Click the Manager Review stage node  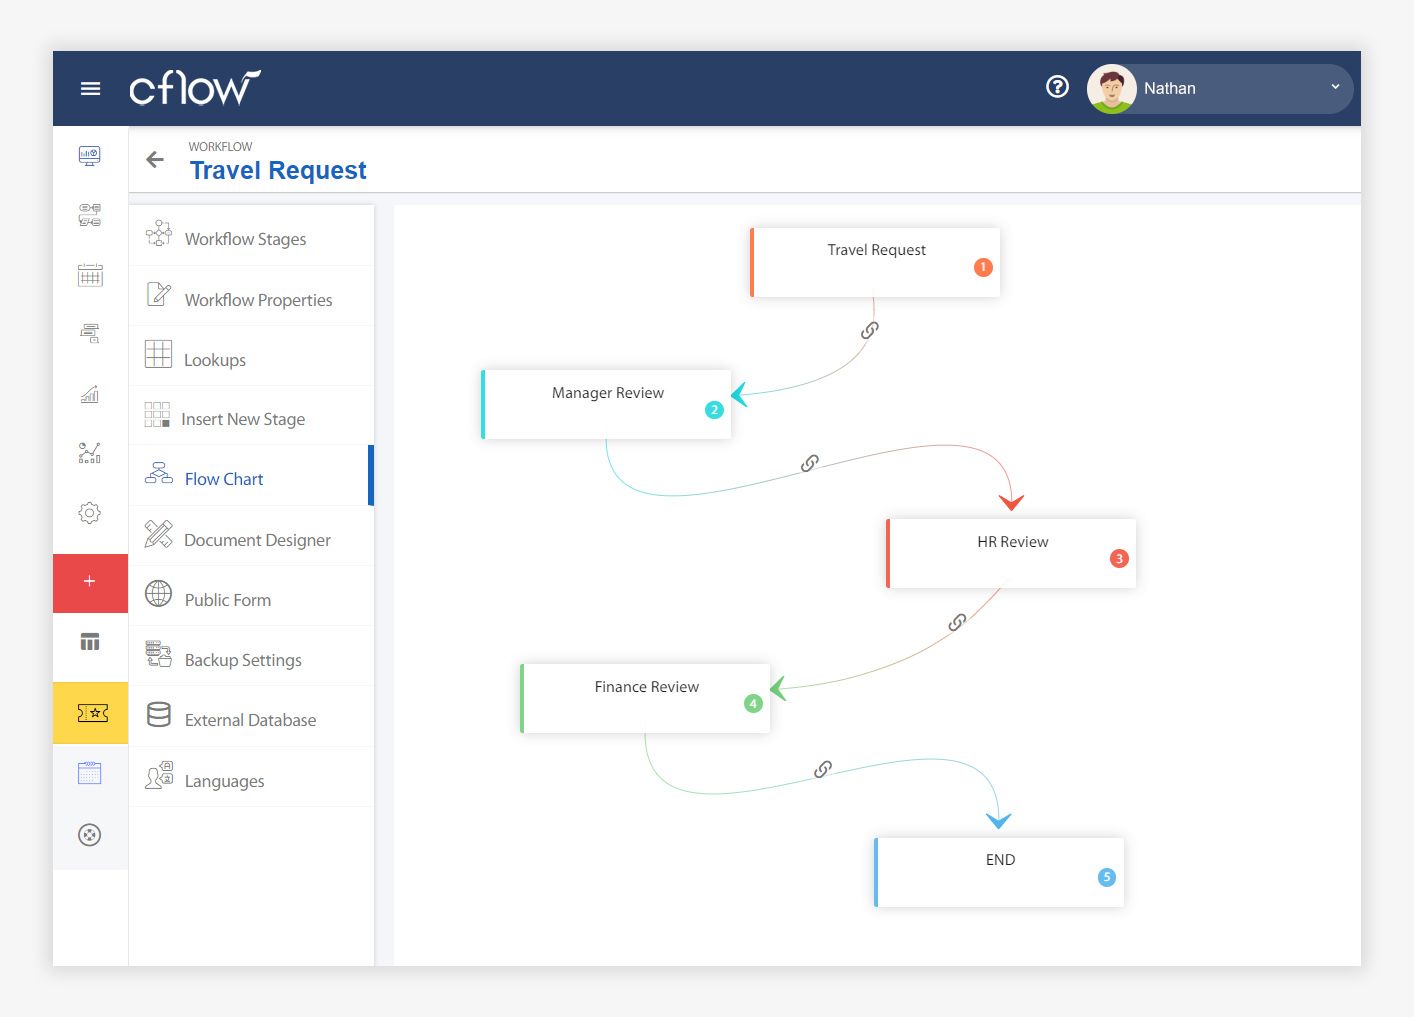[607, 404]
